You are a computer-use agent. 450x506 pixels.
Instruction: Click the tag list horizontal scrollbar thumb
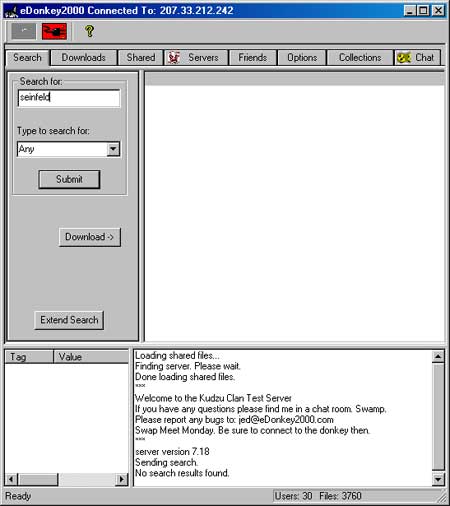click(38, 479)
